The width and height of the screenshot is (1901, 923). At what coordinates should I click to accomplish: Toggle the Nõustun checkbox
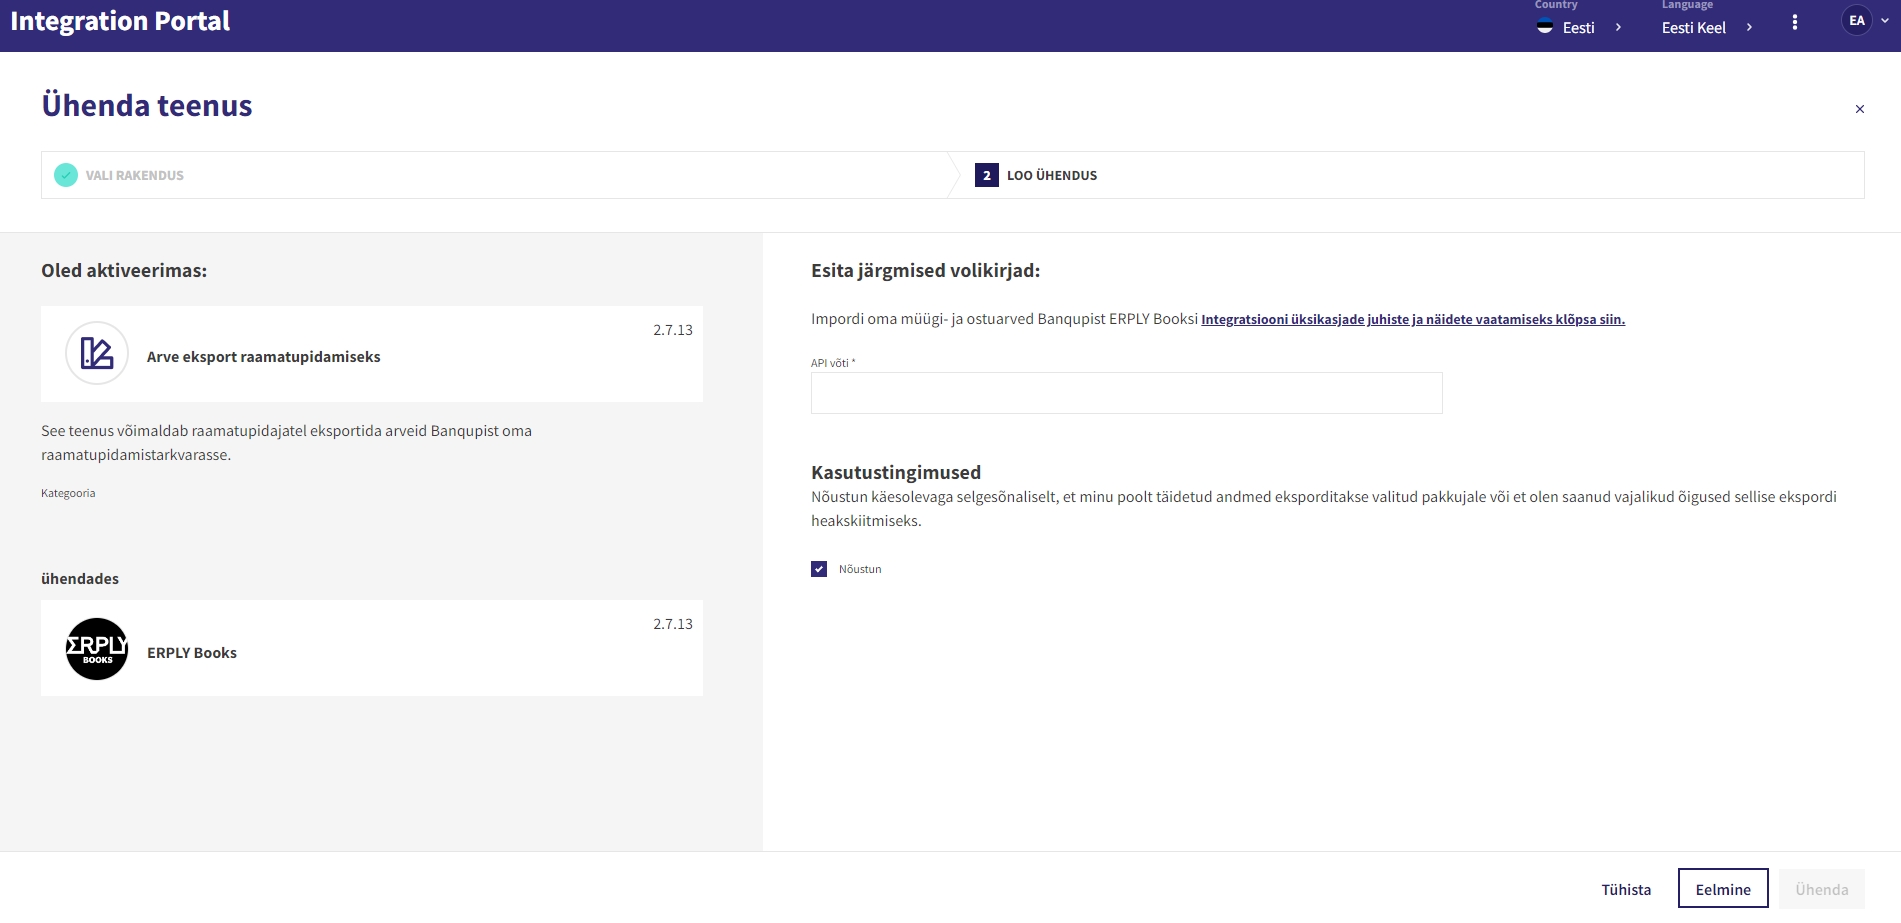(819, 569)
